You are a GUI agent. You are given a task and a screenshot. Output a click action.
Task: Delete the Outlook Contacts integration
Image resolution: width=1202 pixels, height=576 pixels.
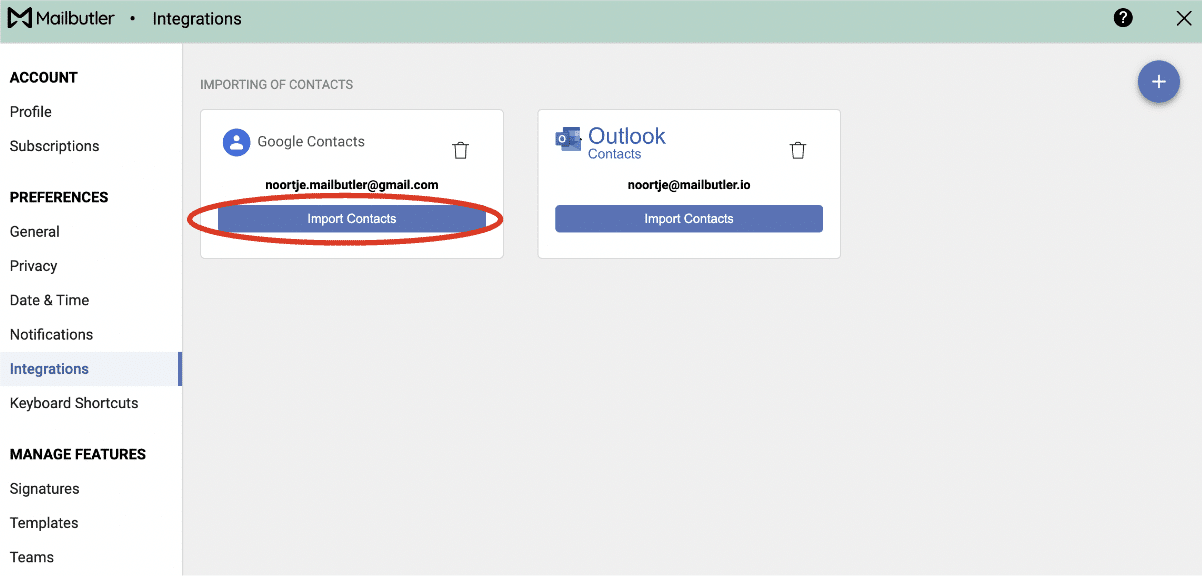(797, 150)
